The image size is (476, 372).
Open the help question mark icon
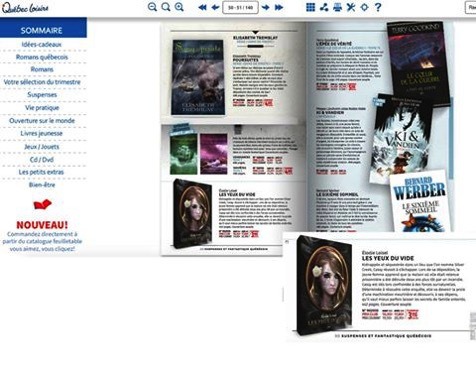pos(378,7)
